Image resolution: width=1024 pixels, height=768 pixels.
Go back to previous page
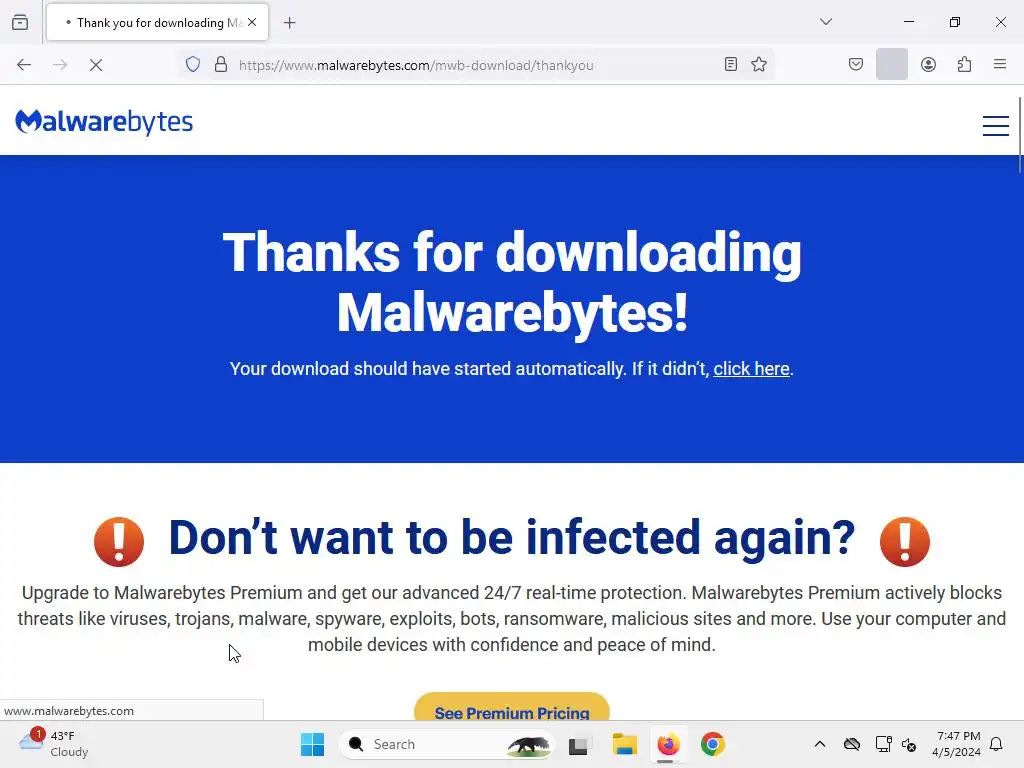[x=24, y=65]
